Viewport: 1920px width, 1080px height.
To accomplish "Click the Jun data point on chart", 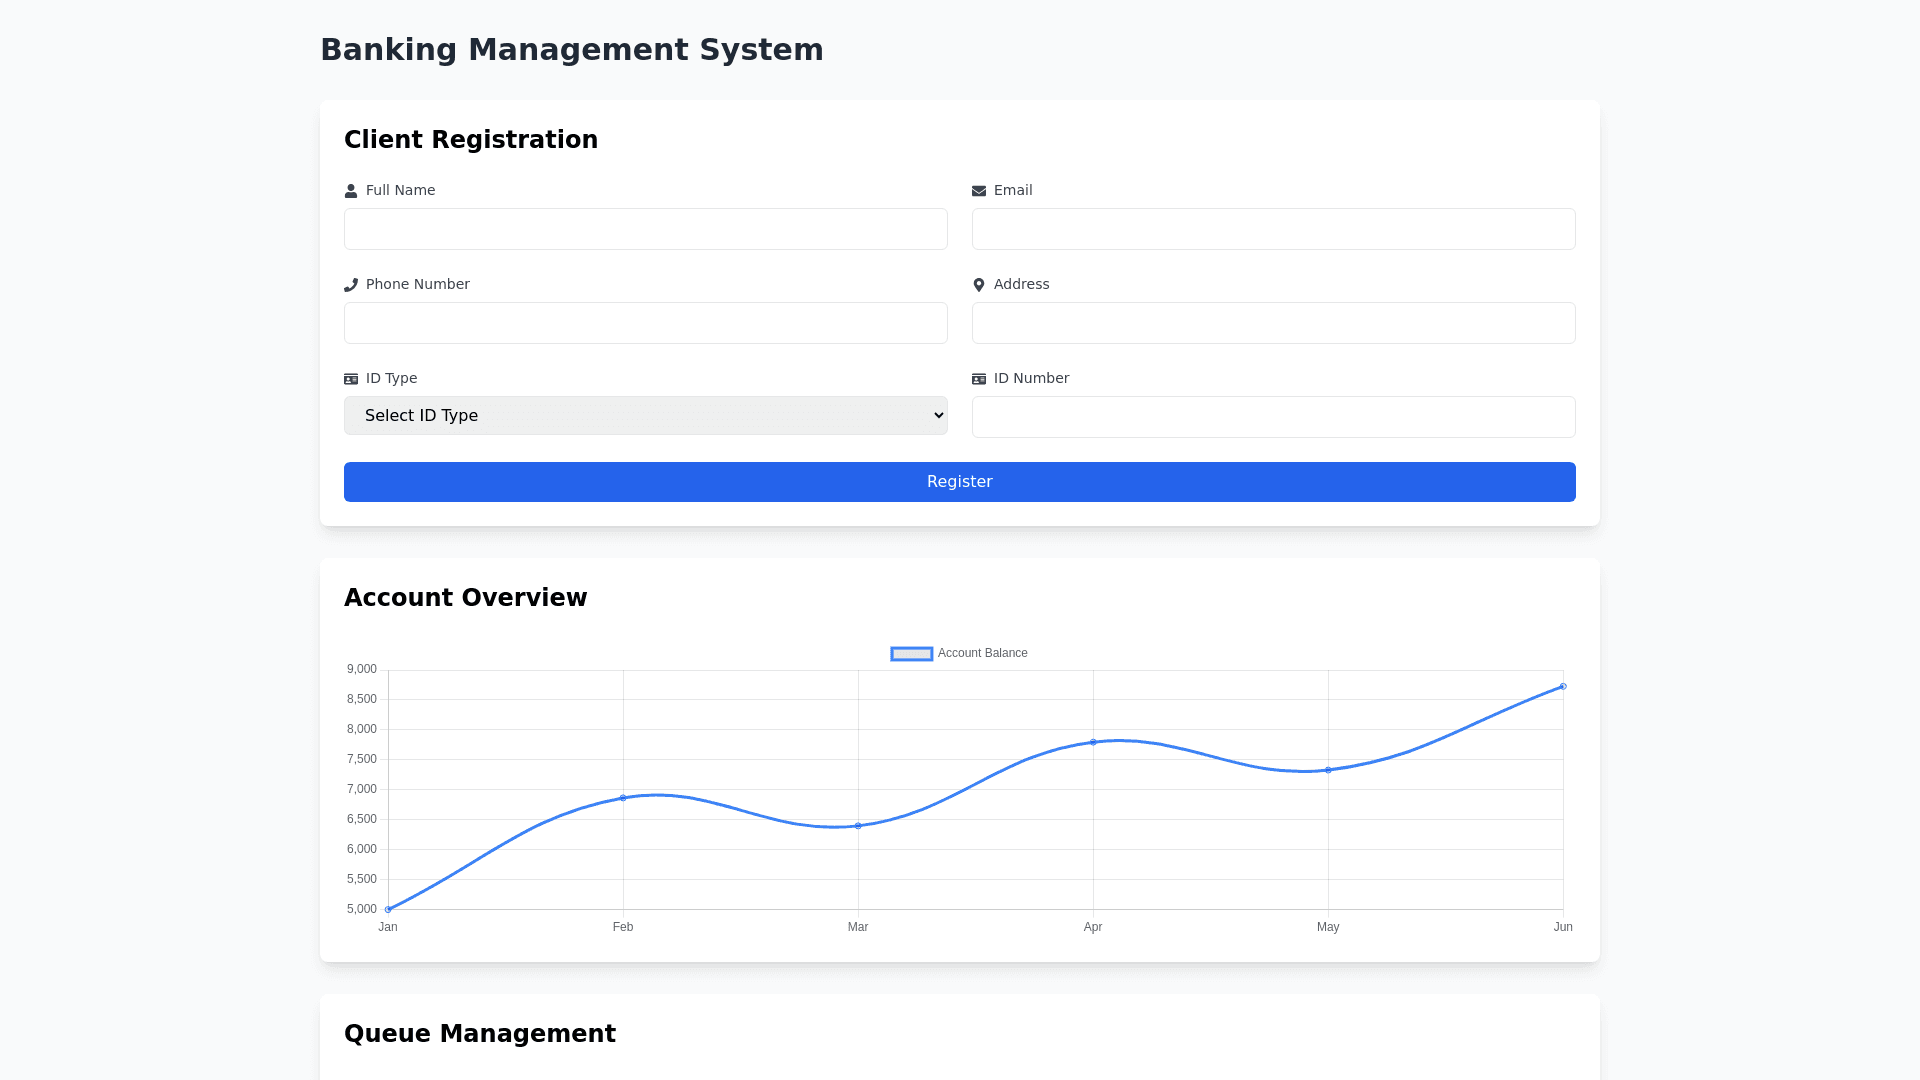I will [x=1562, y=687].
